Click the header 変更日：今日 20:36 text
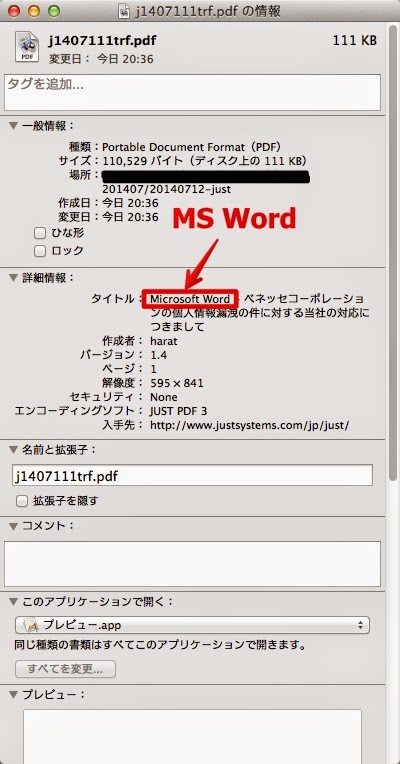Screen dimensions: 400x764 tap(101, 59)
